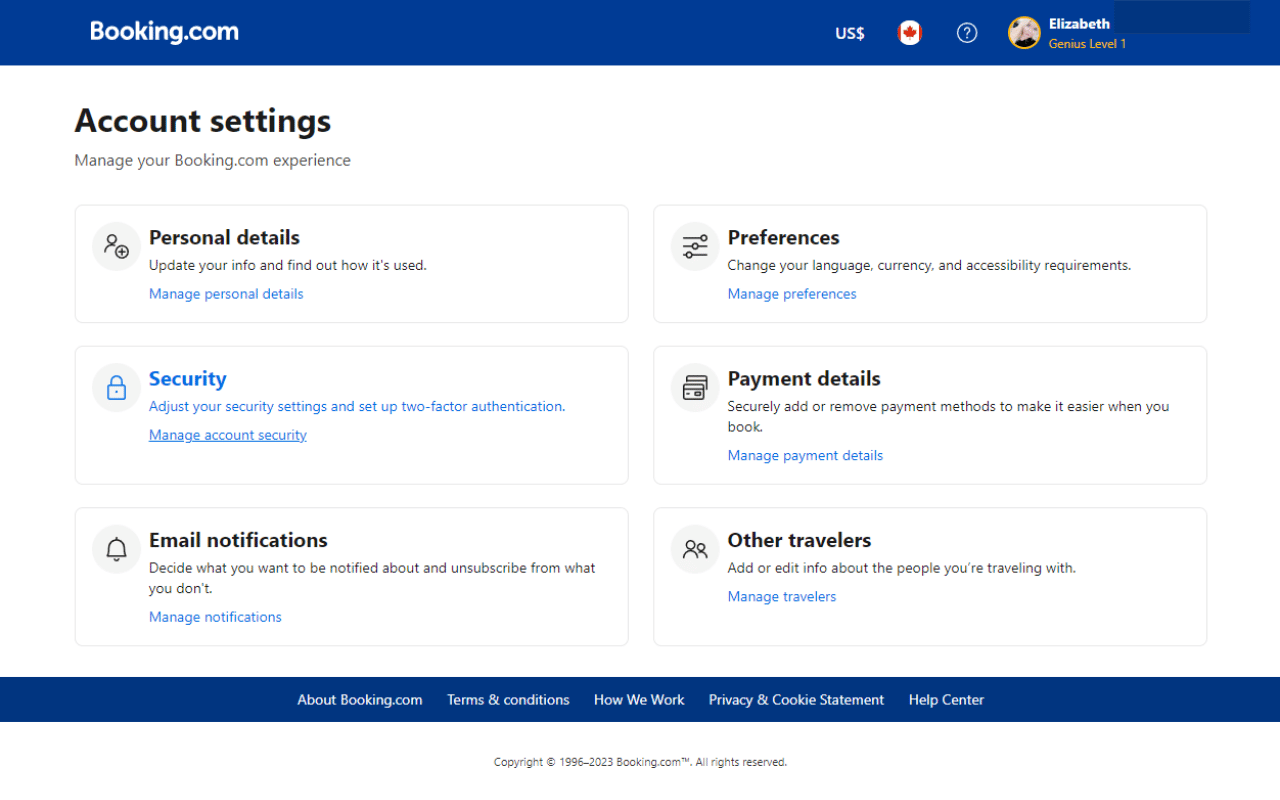Click the Preferences sliders icon
The height and width of the screenshot is (800, 1280).
(x=694, y=245)
